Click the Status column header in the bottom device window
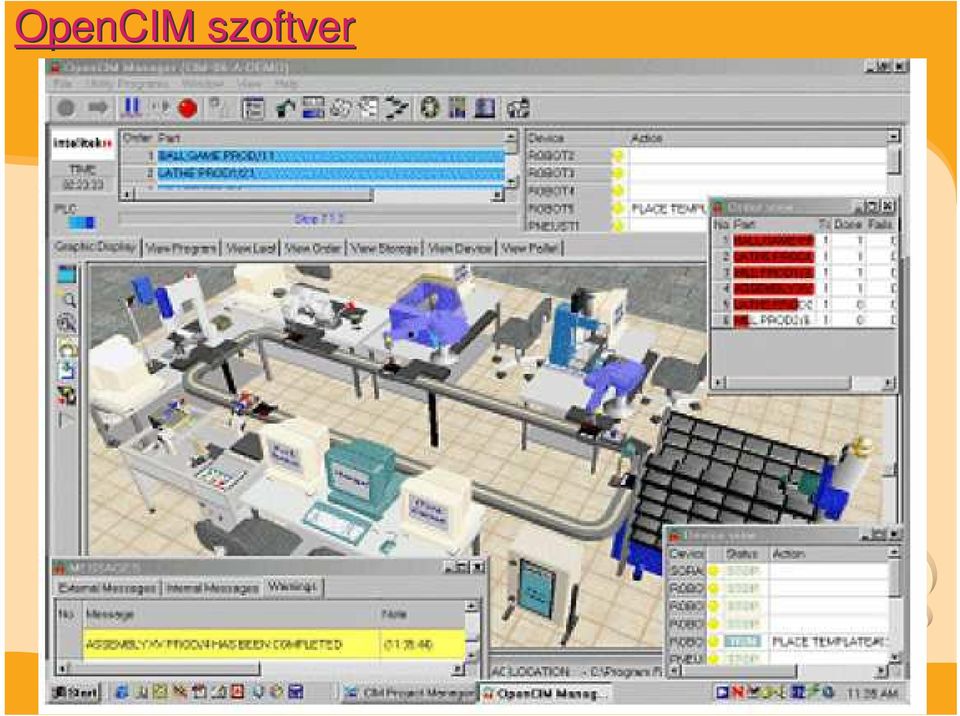The width and height of the screenshot is (960, 716). [742, 554]
